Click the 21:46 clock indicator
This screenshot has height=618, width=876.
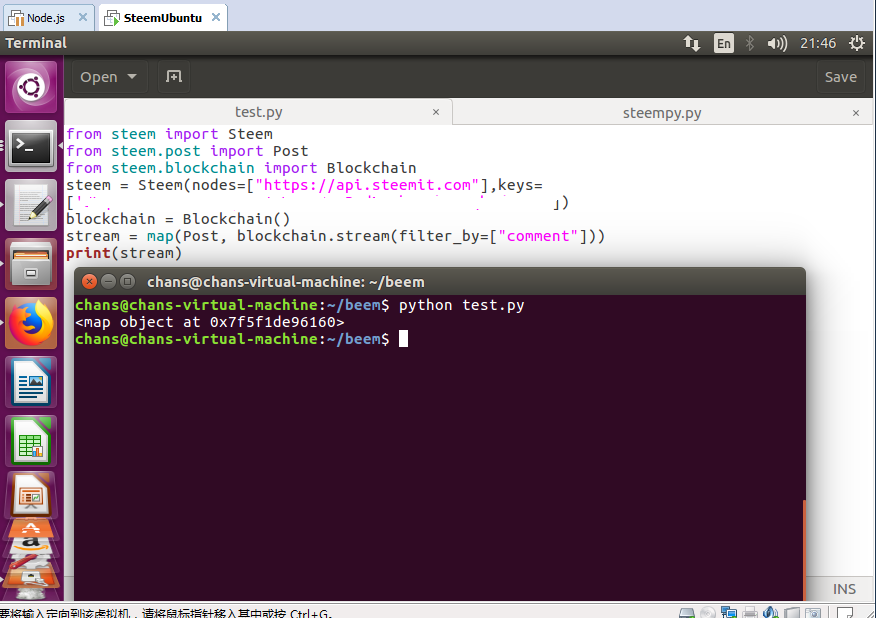(x=818, y=43)
